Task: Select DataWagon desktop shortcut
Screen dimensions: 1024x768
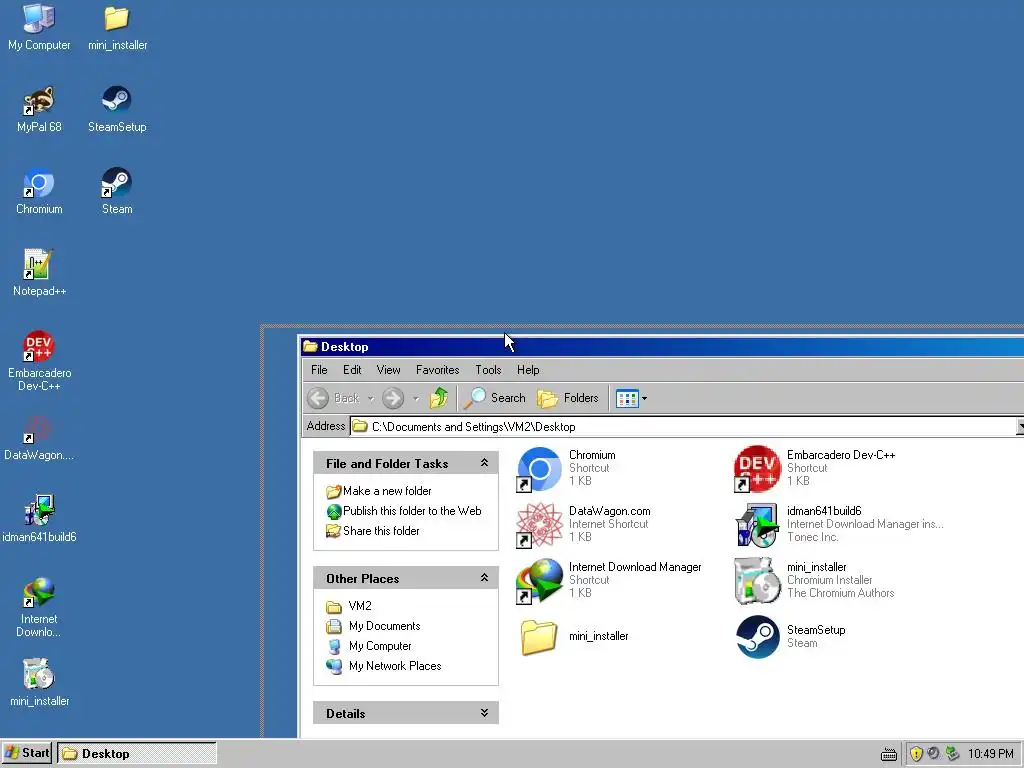Action: pyautogui.click(x=39, y=438)
